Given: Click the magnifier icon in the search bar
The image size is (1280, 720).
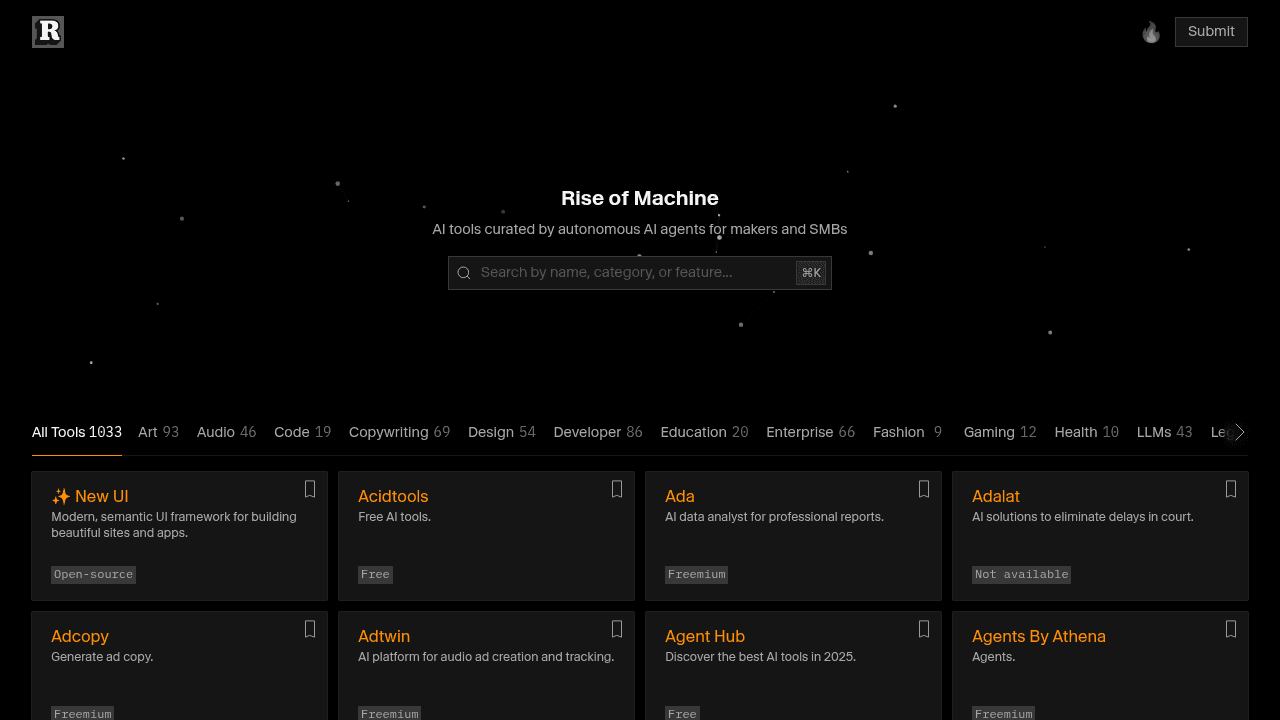Looking at the screenshot, I should click(463, 272).
